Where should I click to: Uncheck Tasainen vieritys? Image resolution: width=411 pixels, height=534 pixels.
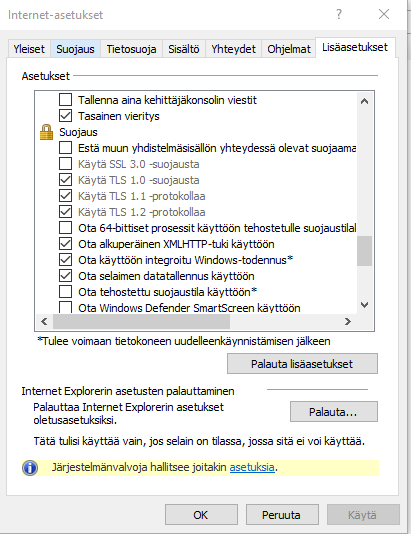65,116
